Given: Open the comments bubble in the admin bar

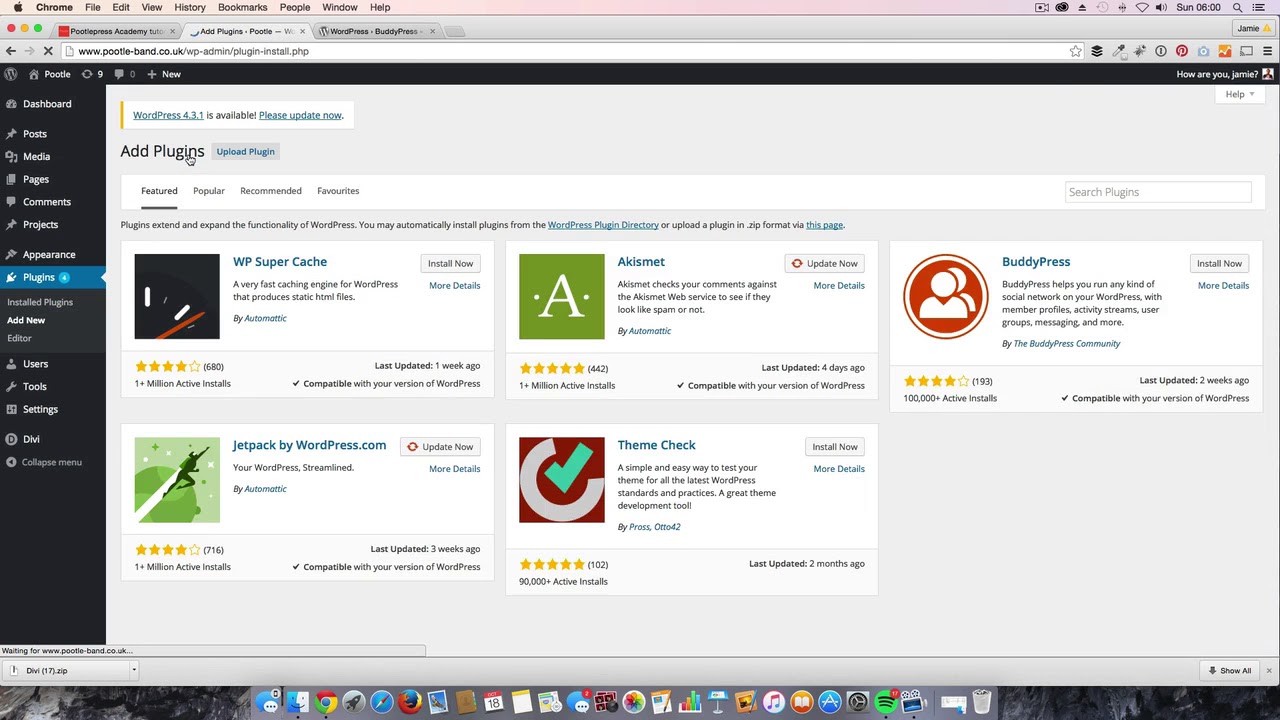Looking at the screenshot, I should pos(124,74).
